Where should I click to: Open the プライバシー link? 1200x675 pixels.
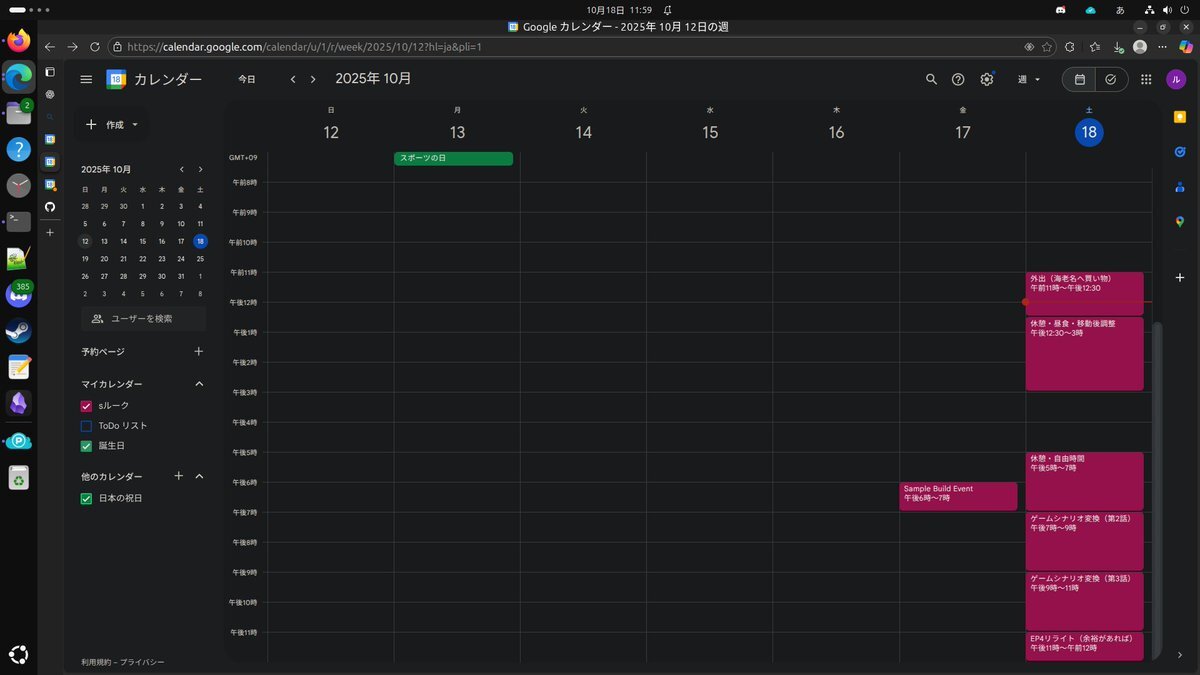click(142, 662)
